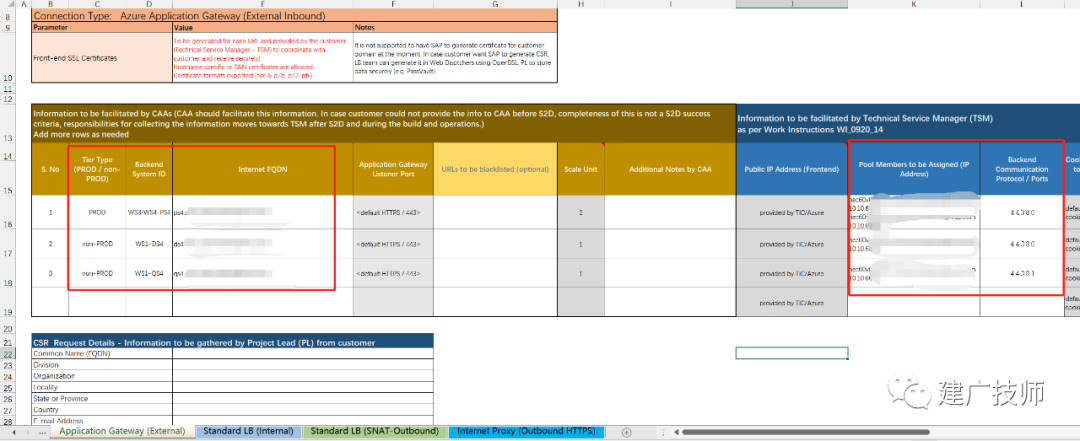Select backend port 44380 cell in row 17

tap(1021, 244)
